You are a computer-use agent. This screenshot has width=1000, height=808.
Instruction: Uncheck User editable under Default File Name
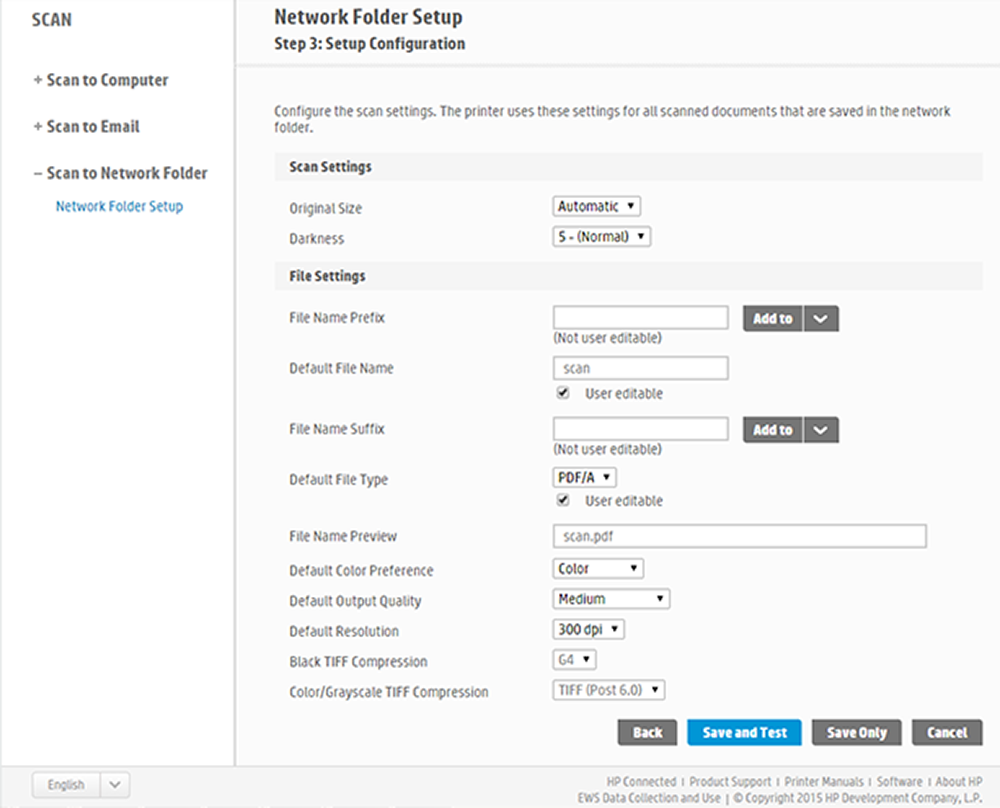(563, 394)
